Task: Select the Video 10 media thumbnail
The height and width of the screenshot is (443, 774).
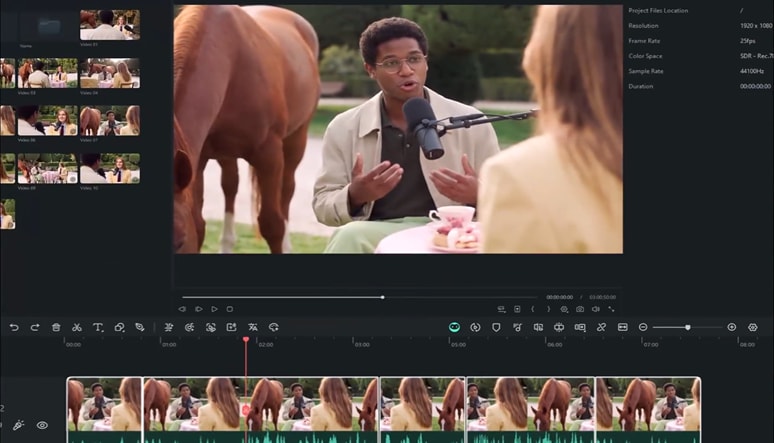Action: (x=110, y=168)
